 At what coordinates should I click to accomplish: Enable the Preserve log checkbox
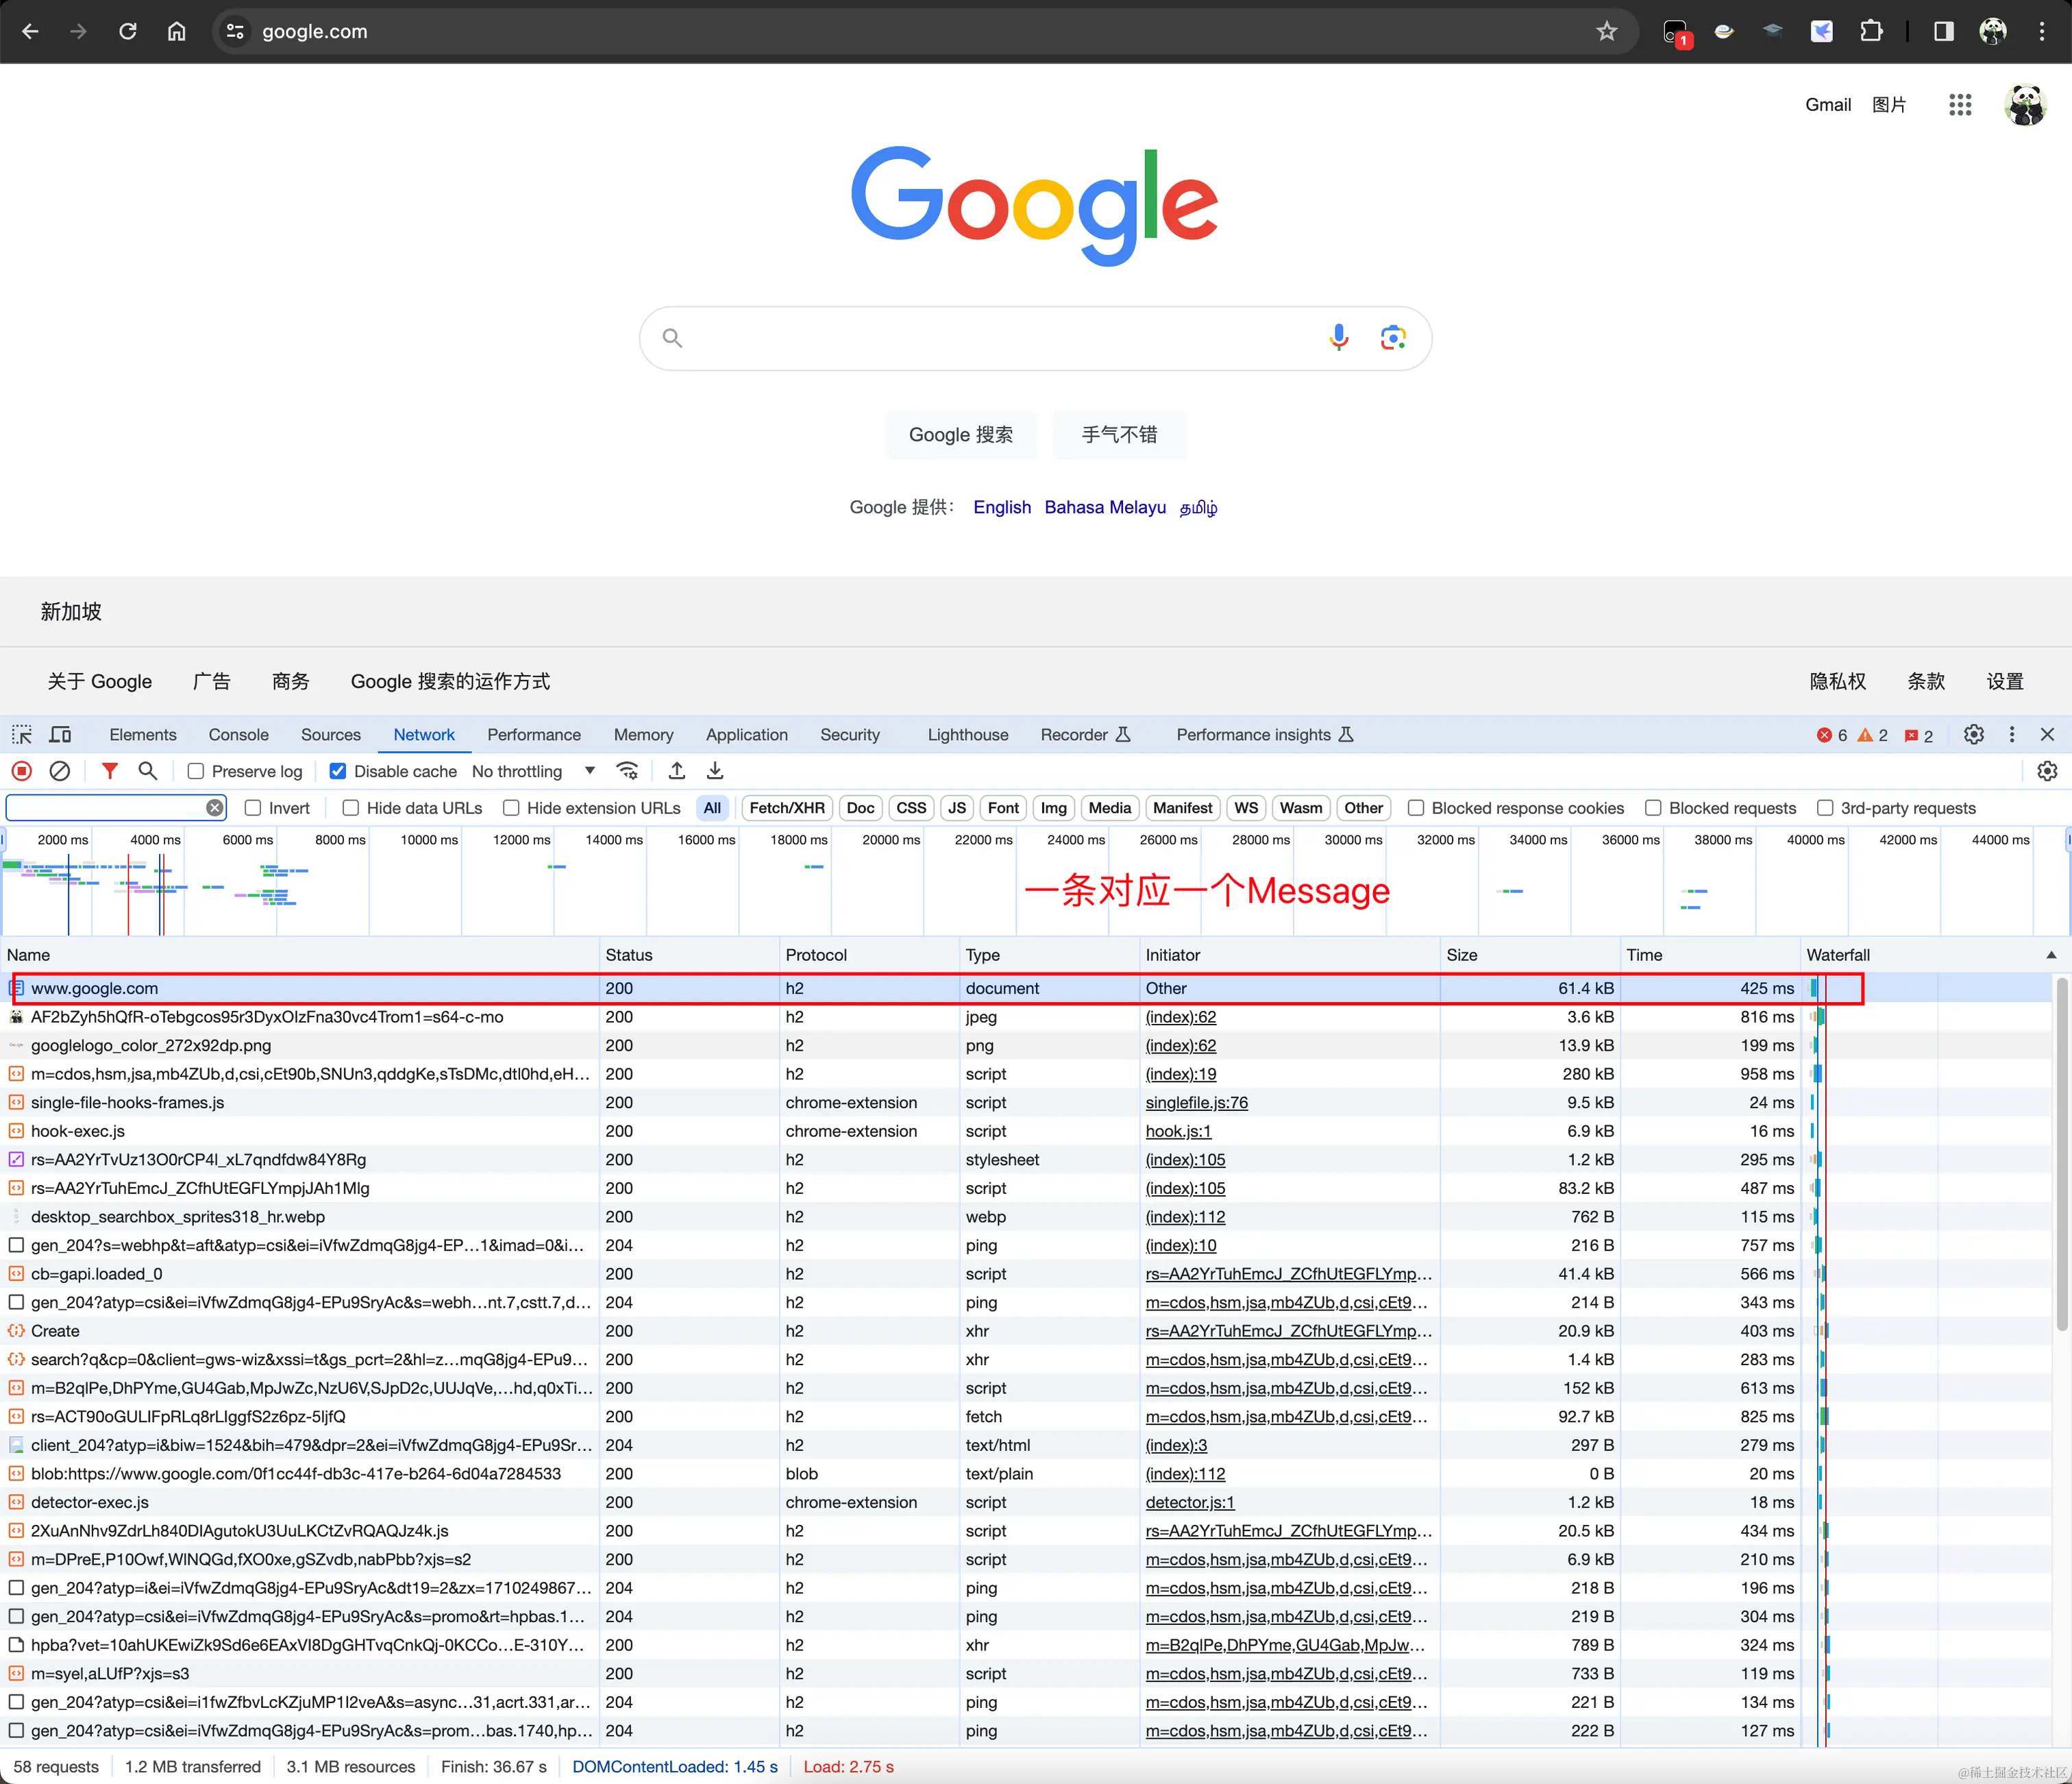[196, 771]
